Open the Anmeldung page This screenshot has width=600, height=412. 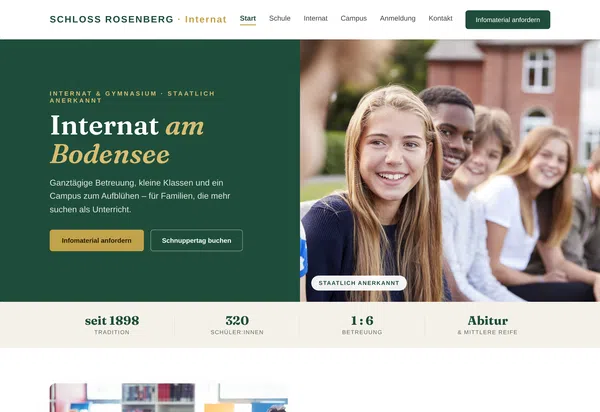pos(398,18)
